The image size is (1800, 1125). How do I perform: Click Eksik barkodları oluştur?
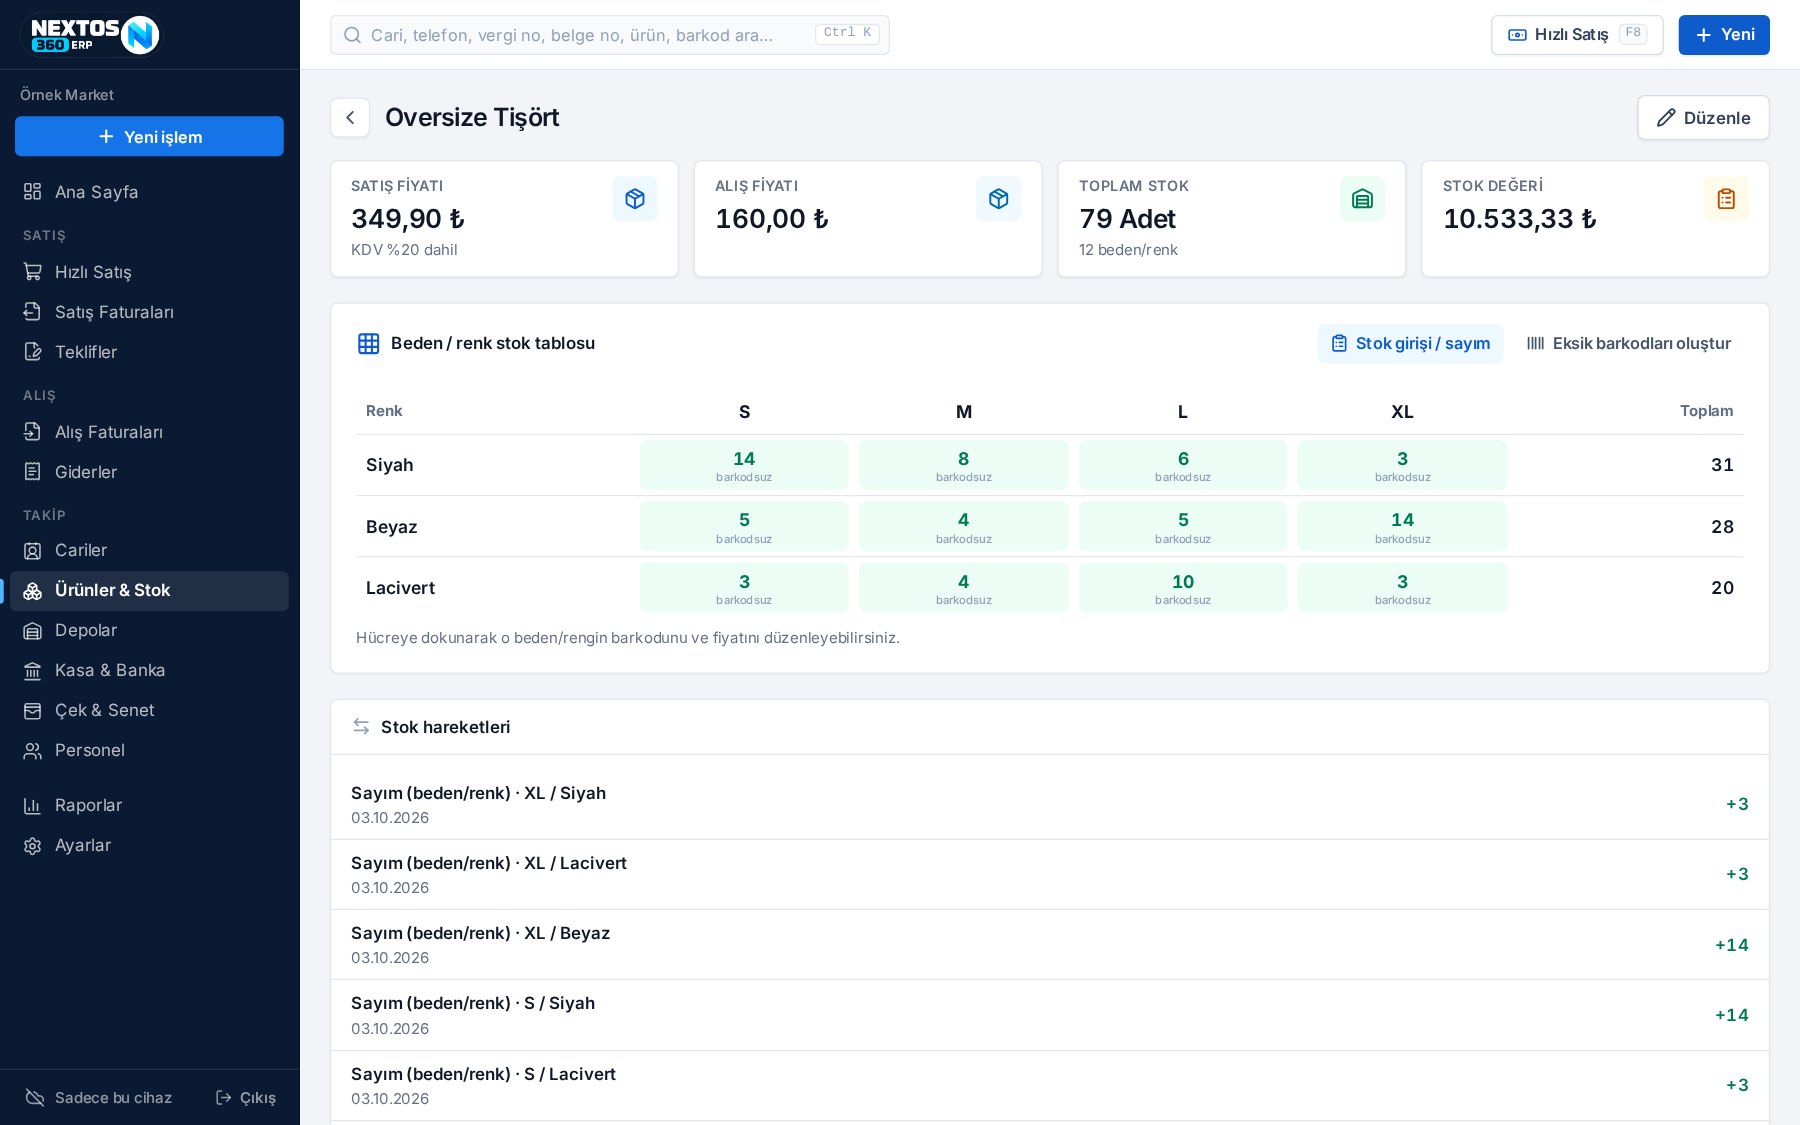click(1629, 344)
